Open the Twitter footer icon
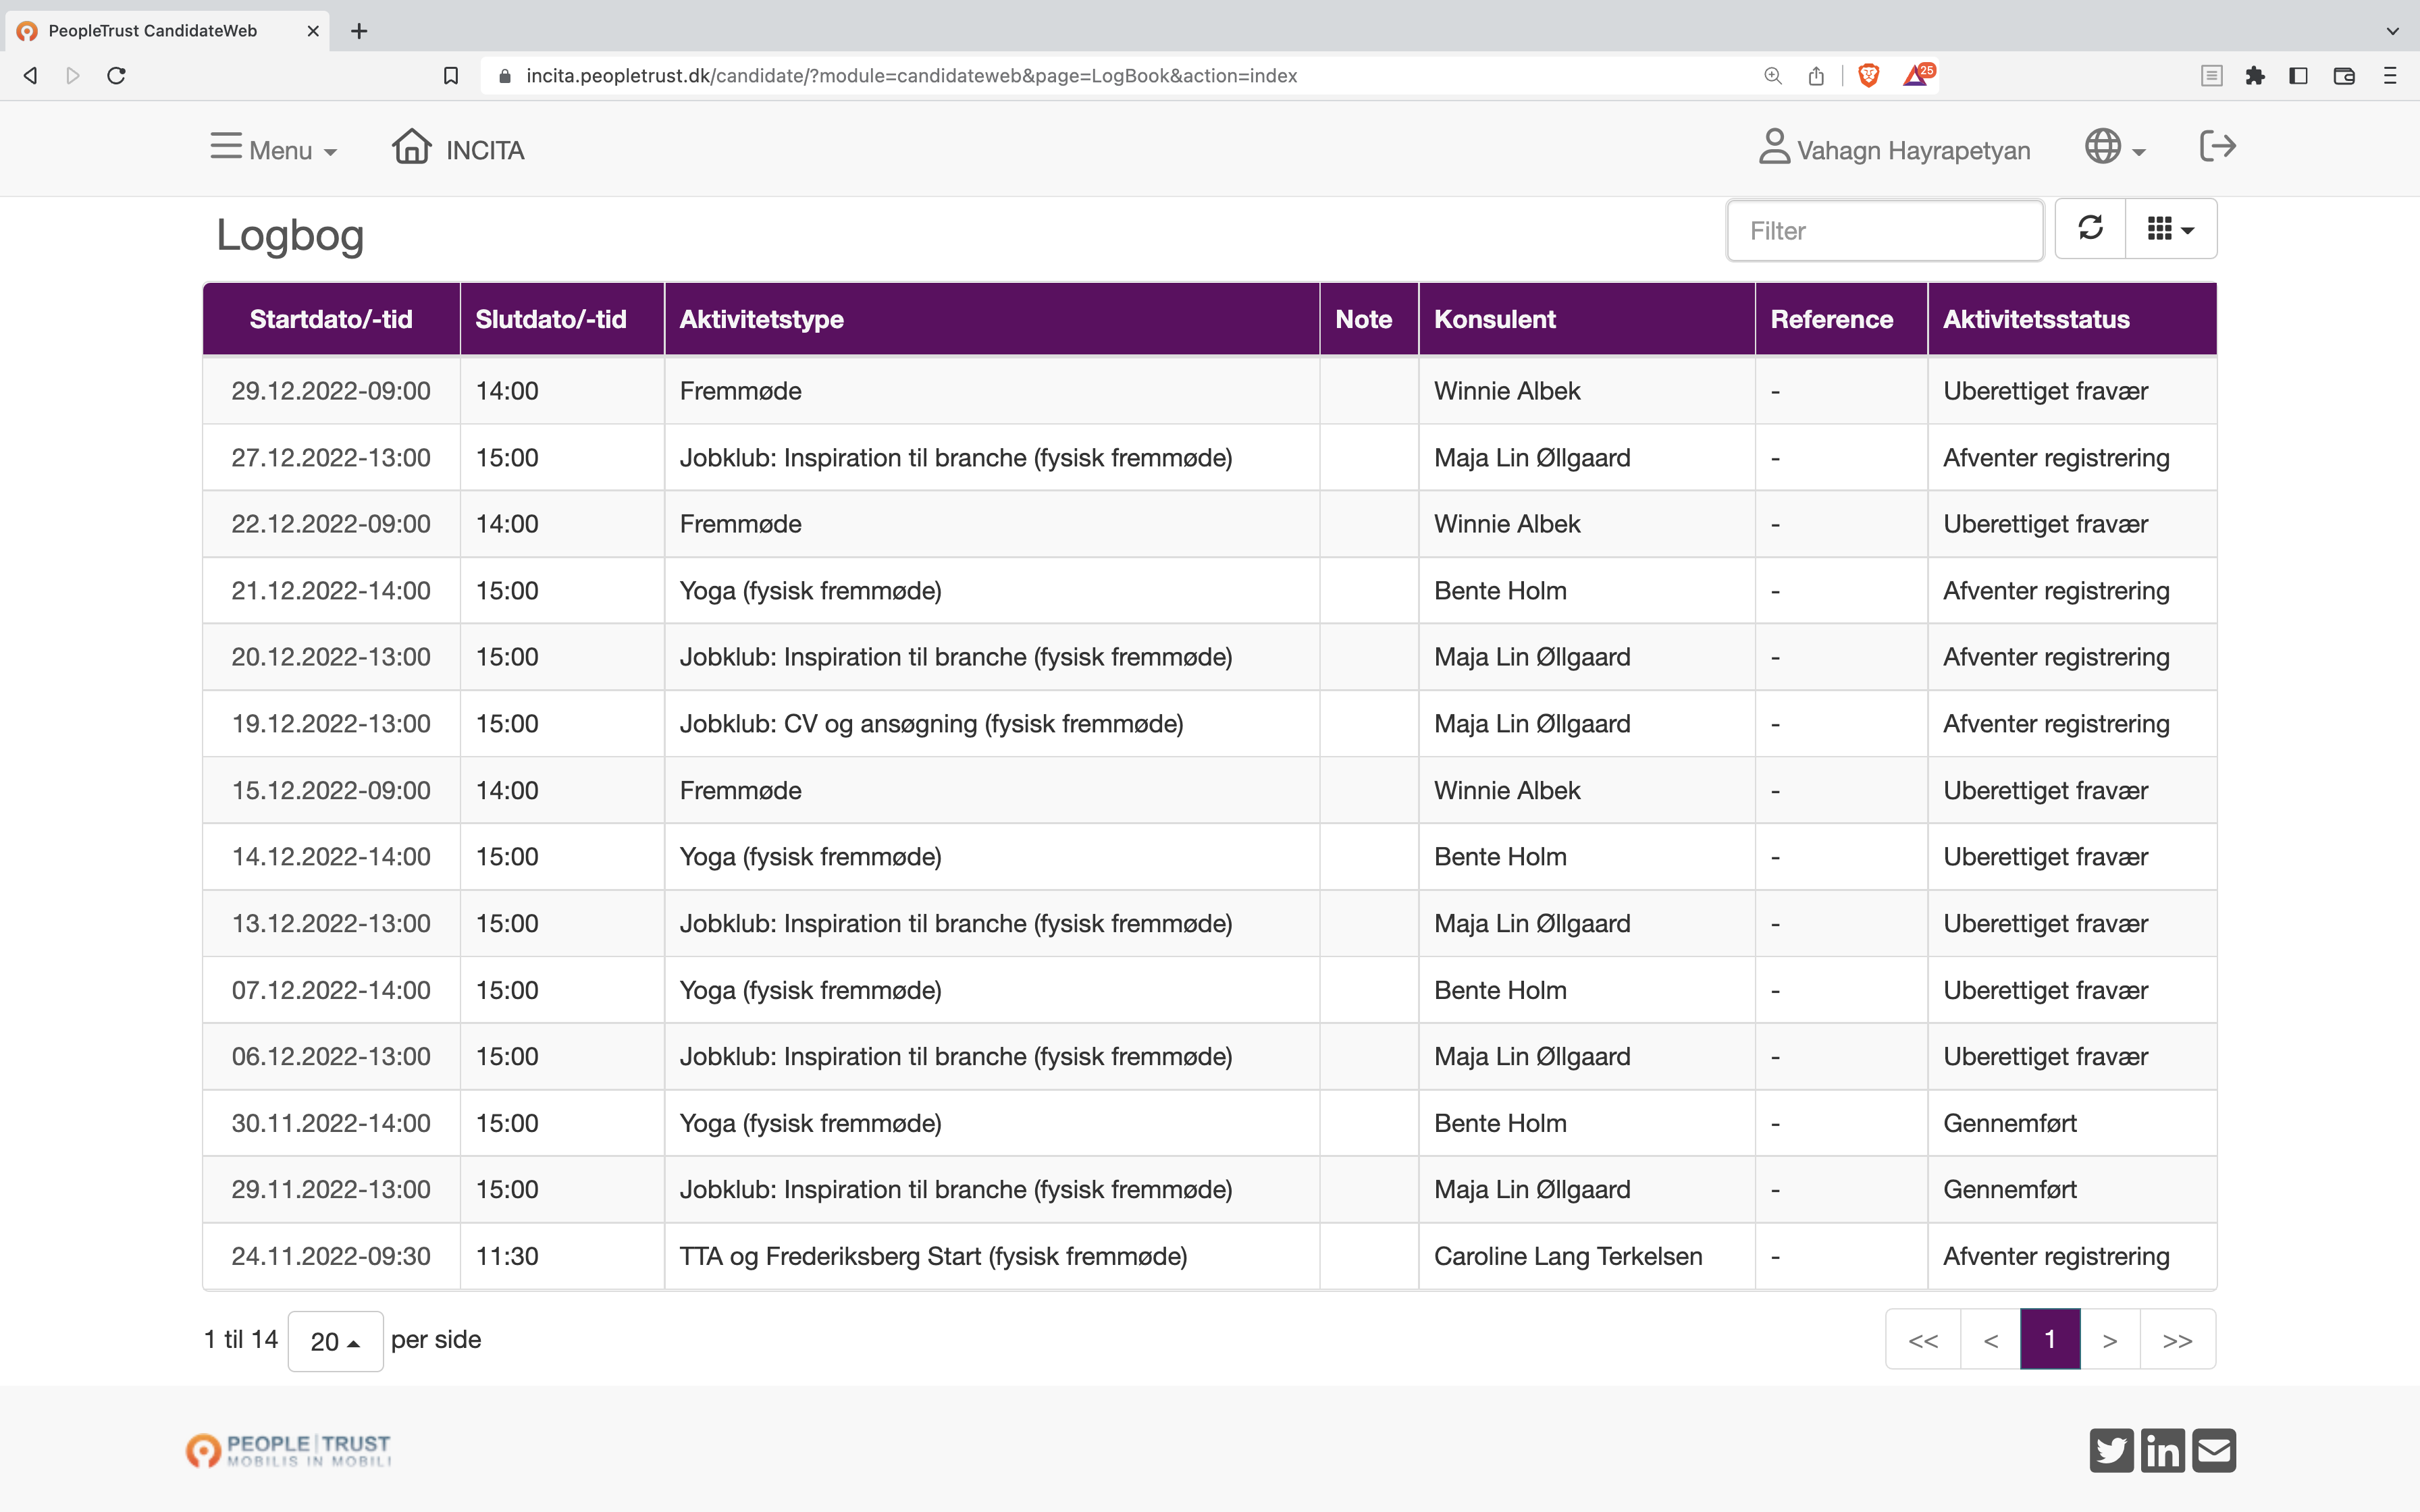This screenshot has width=2420, height=1512. point(2111,1450)
